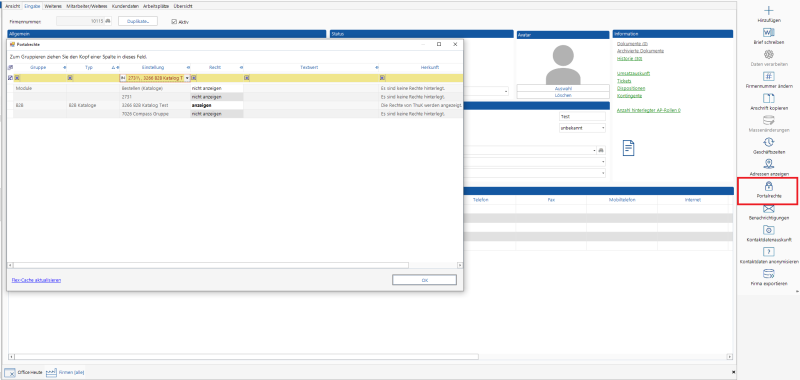
Task: Click Adressen anzeigen map pin icon
Action: coord(769,164)
